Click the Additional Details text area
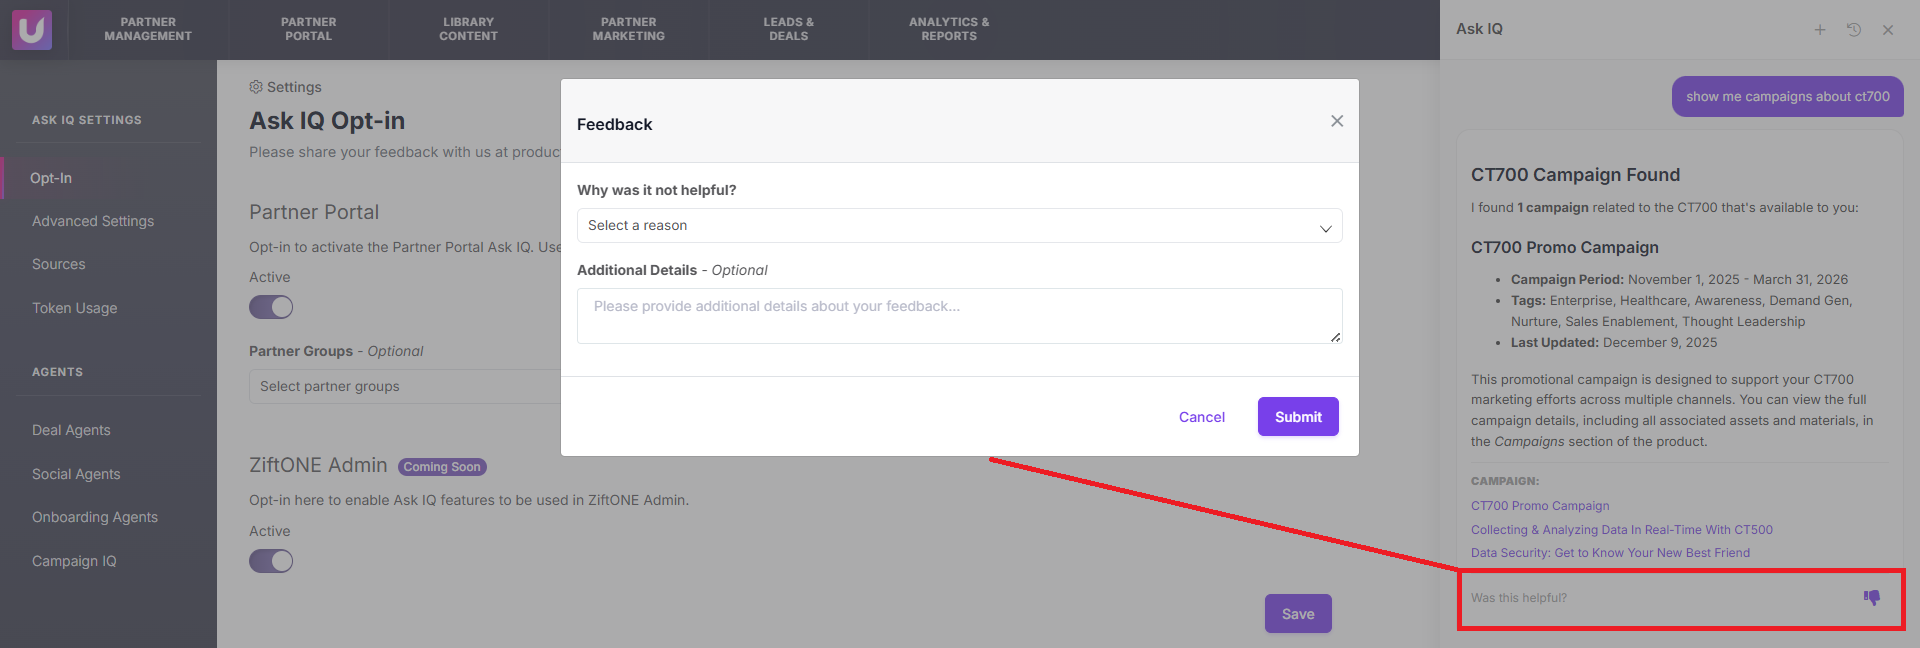 tap(959, 316)
